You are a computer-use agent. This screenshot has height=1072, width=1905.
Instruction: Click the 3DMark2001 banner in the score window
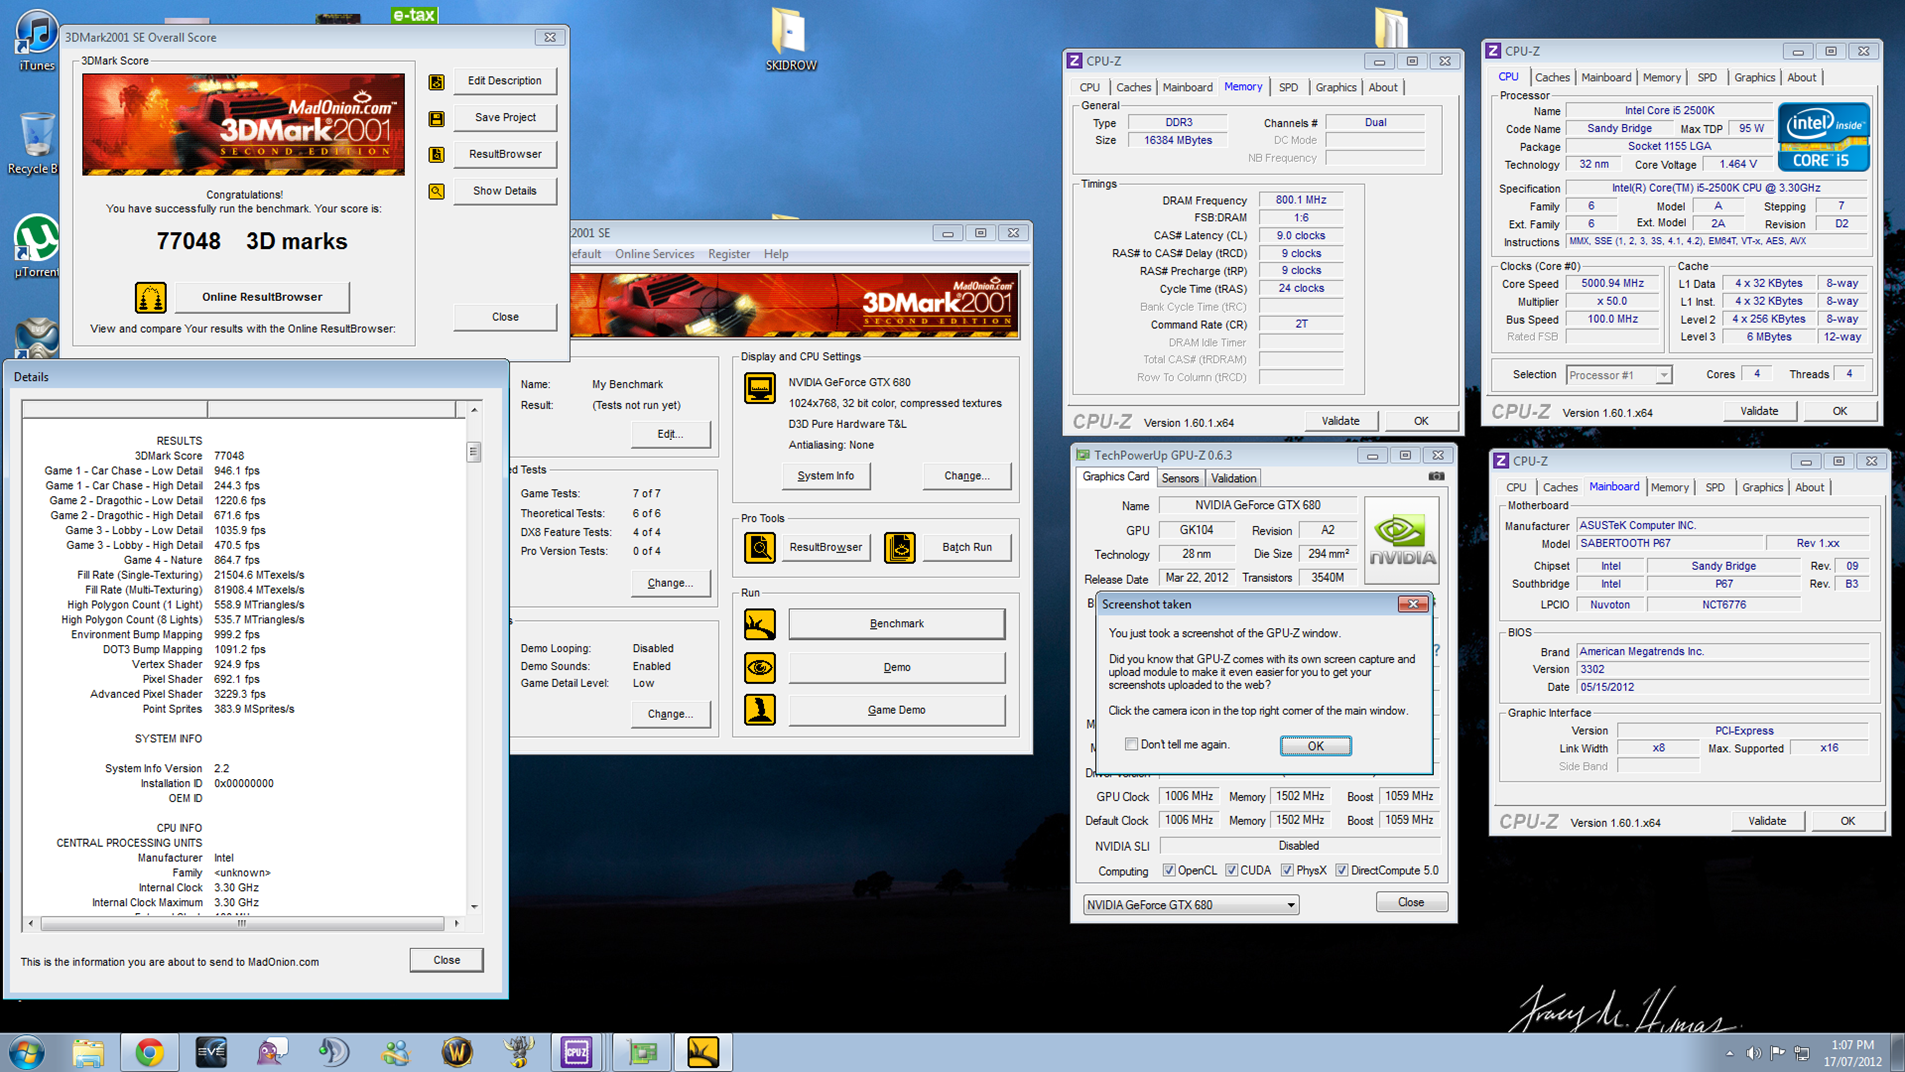[x=243, y=124]
